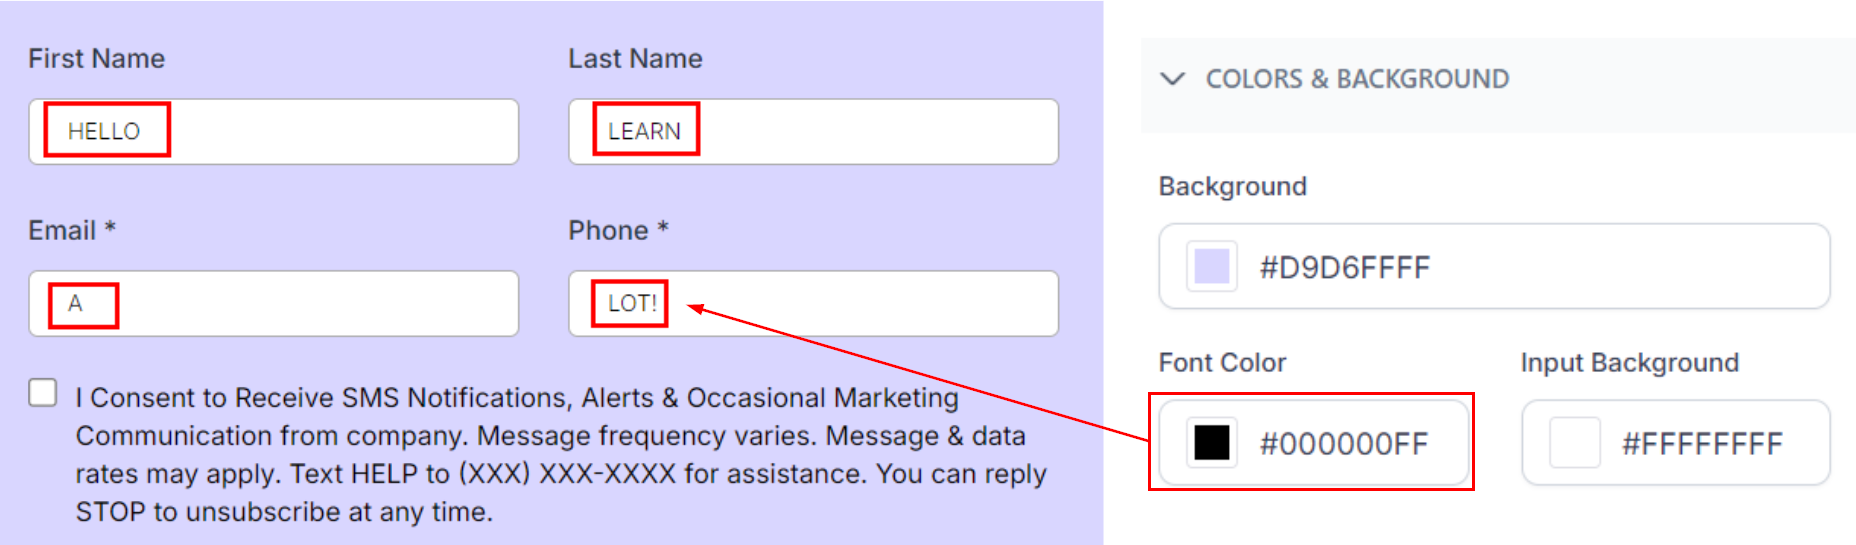The width and height of the screenshot is (1856, 545).
Task: Check the SMS consent checkbox
Action: point(43,393)
